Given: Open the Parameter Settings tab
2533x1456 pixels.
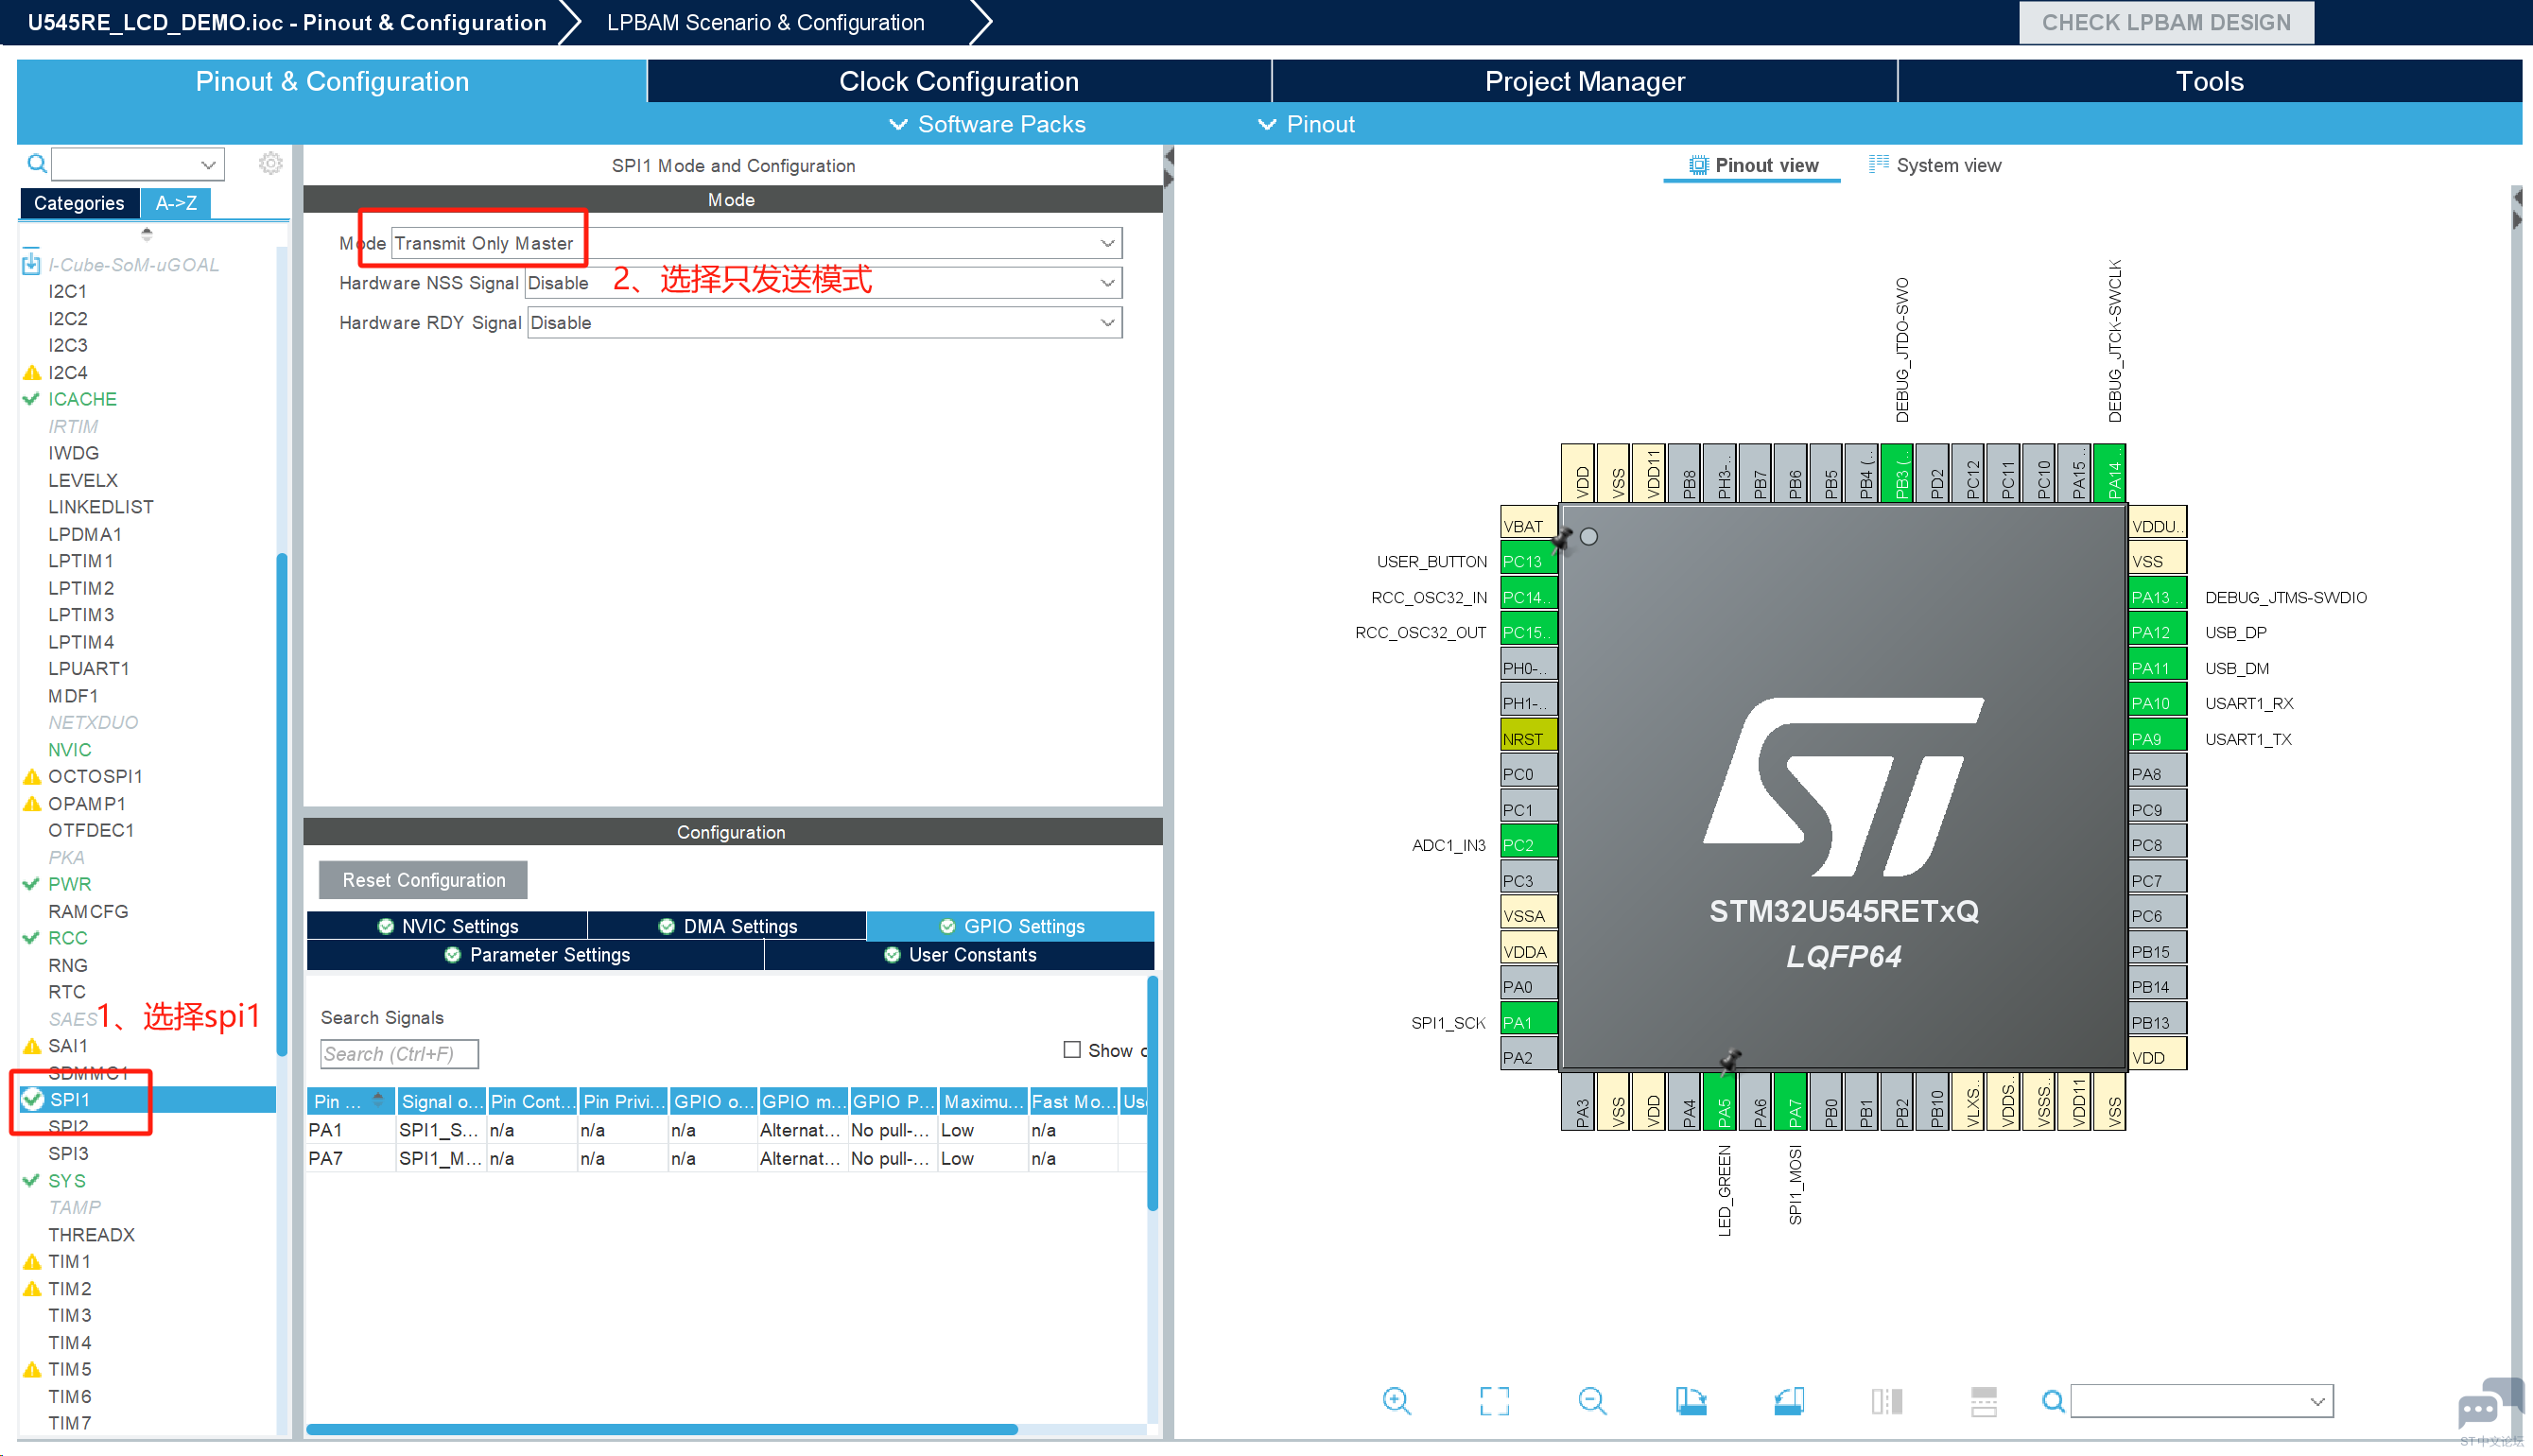Looking at the screenshot, I should point(536,955).
